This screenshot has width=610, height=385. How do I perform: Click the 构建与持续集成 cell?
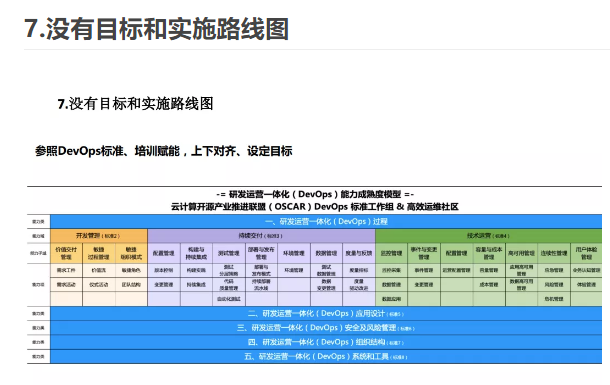coord(196,253)
